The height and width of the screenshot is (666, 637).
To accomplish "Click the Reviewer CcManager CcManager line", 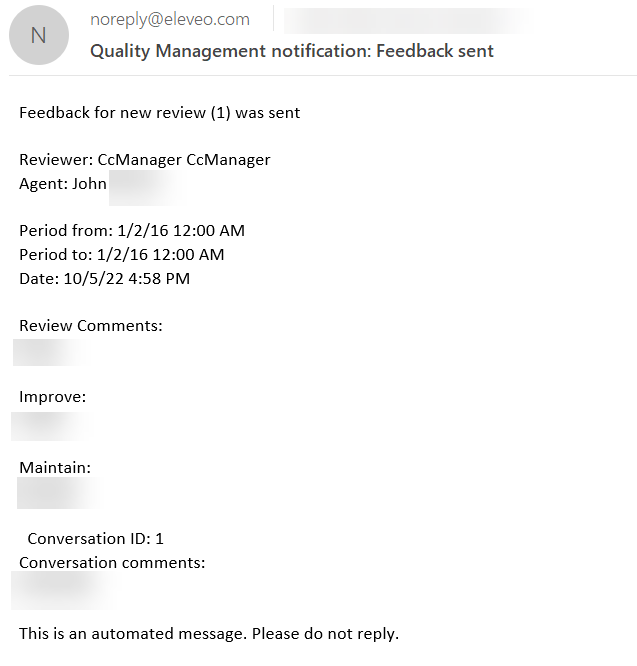I will coord(144,159).
